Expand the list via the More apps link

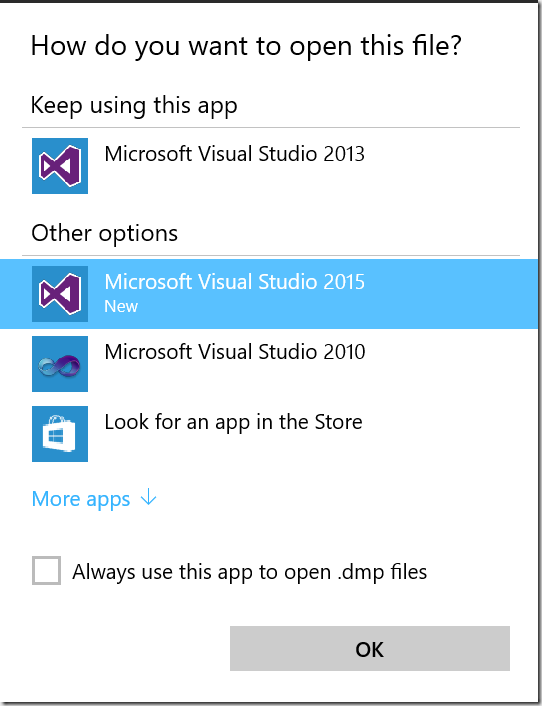[x=81, y=499]
